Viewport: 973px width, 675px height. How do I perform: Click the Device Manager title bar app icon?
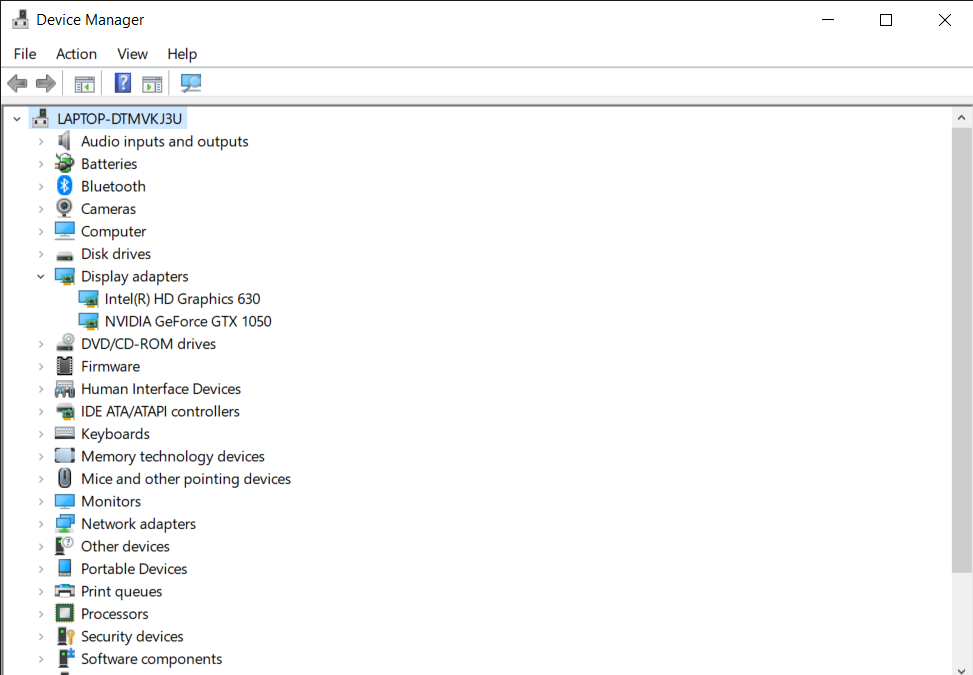(x=20, y=20)
